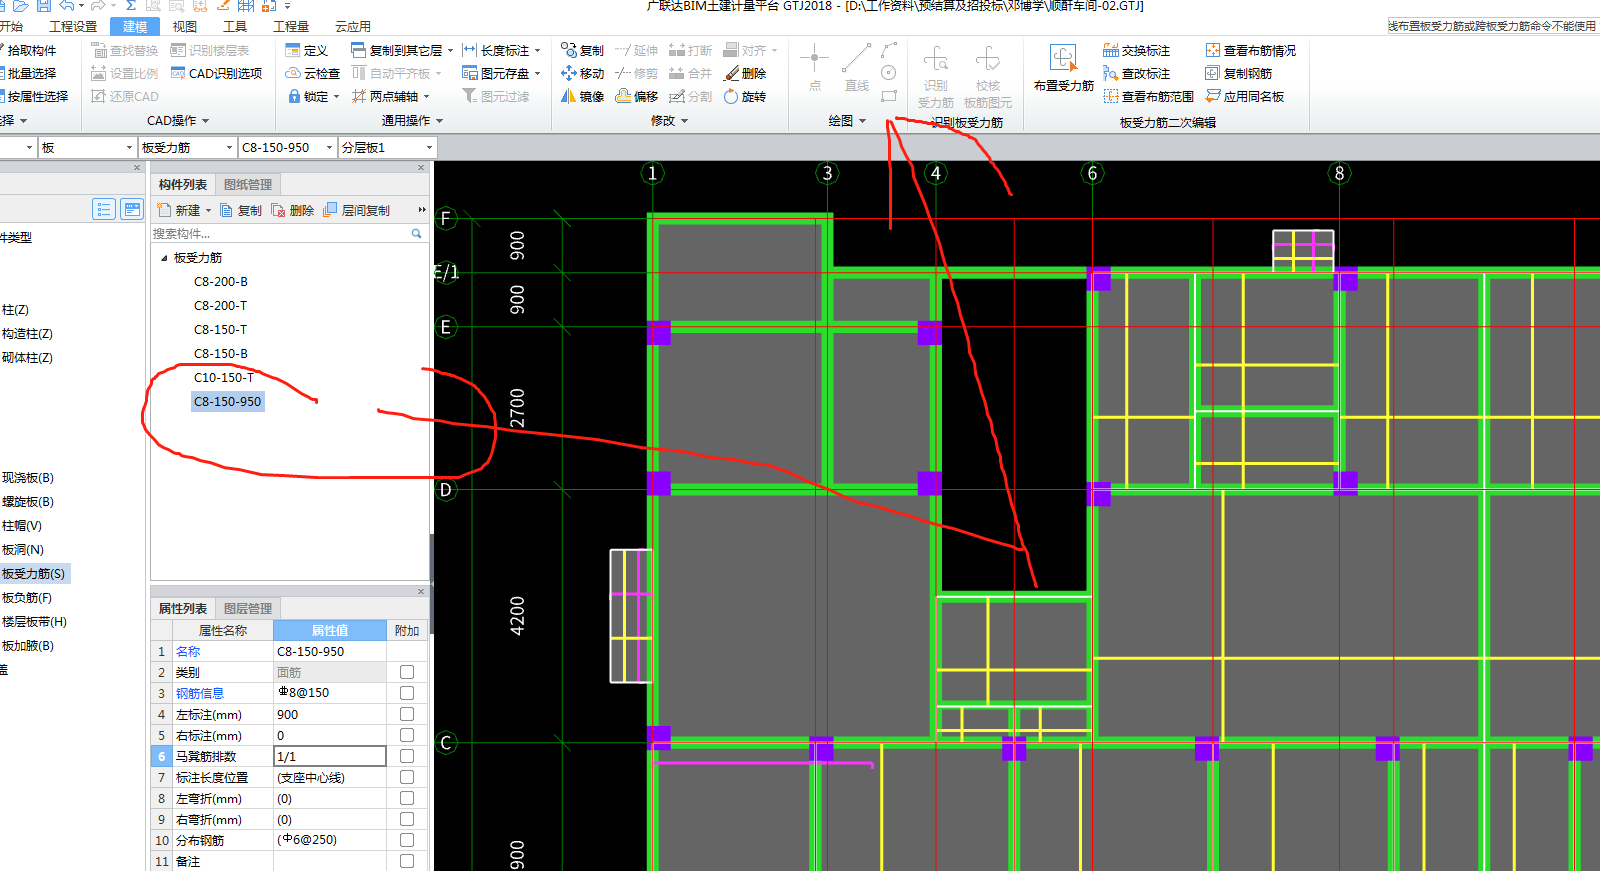Click the 复制 button in component list toolbar
The width and height of the screenshot is (1600, 871).
click(241, 210)
